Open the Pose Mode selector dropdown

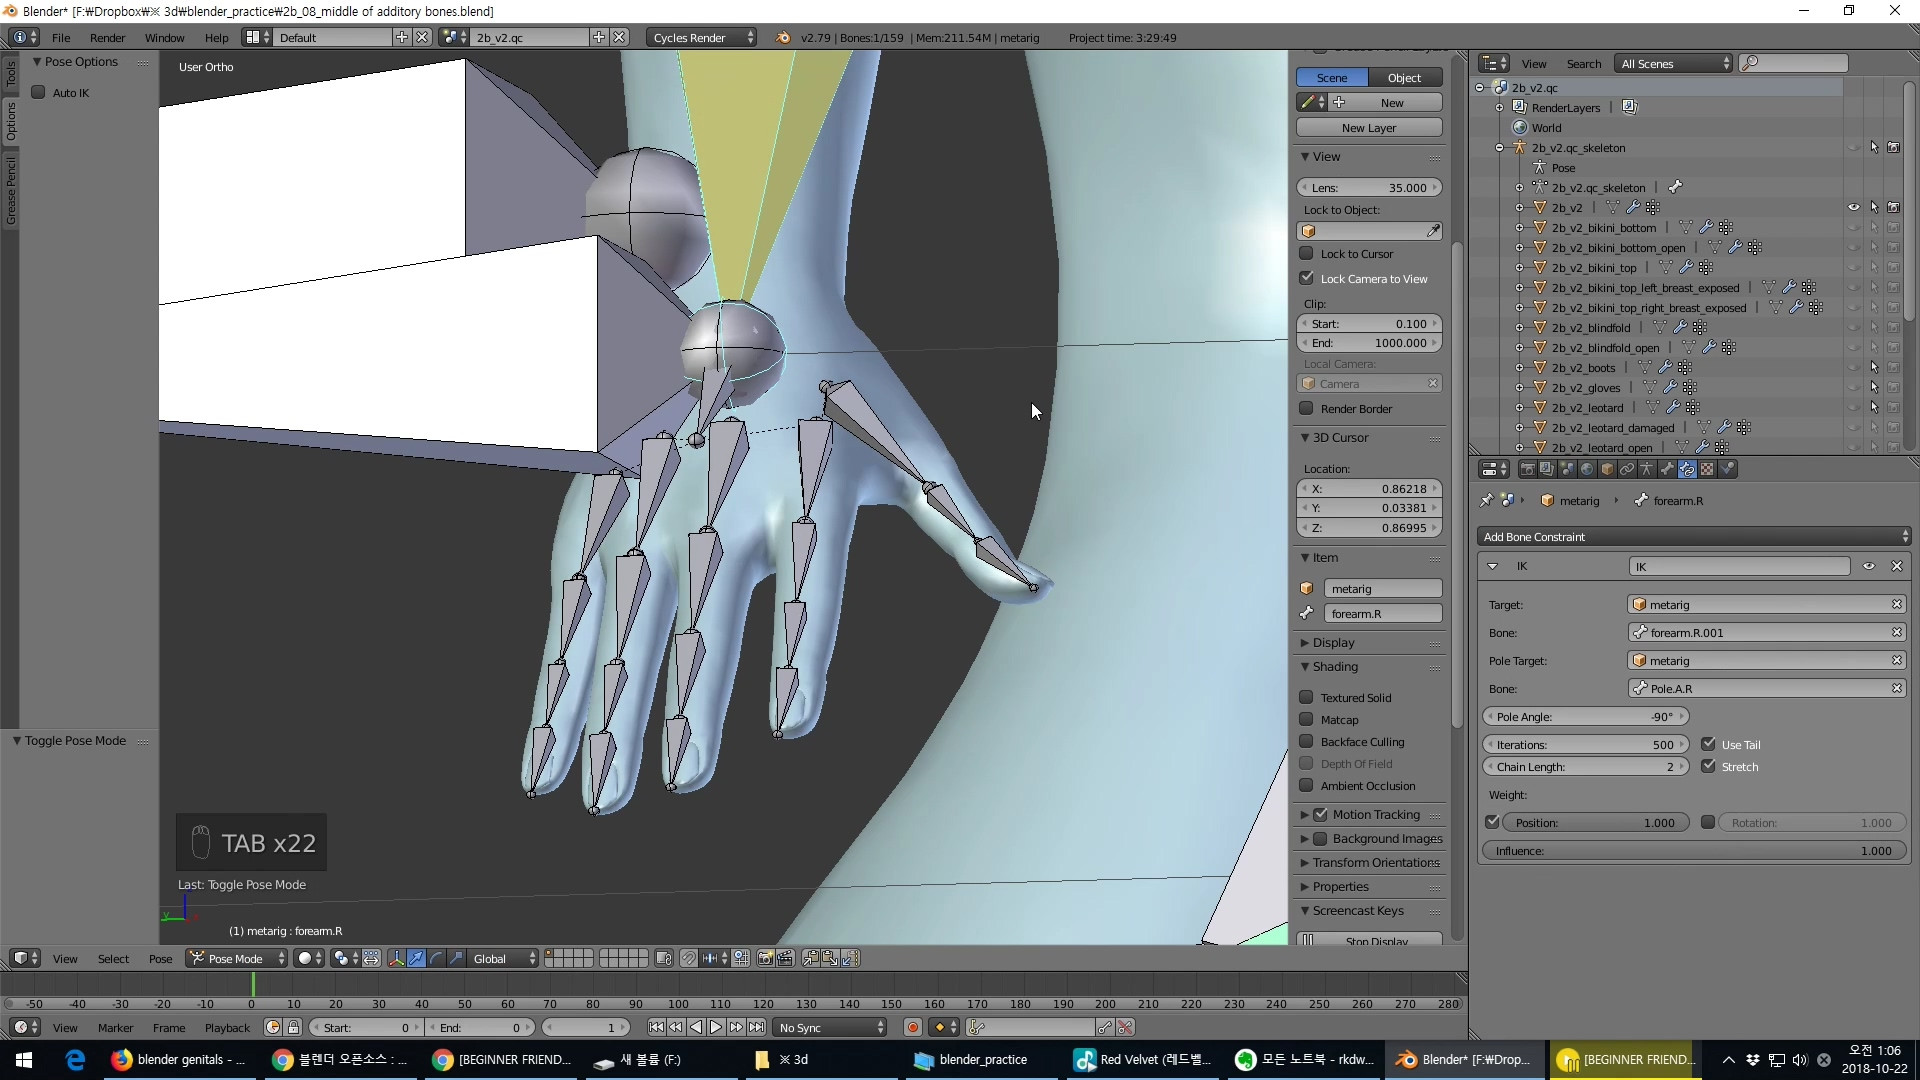pos(237,958)
